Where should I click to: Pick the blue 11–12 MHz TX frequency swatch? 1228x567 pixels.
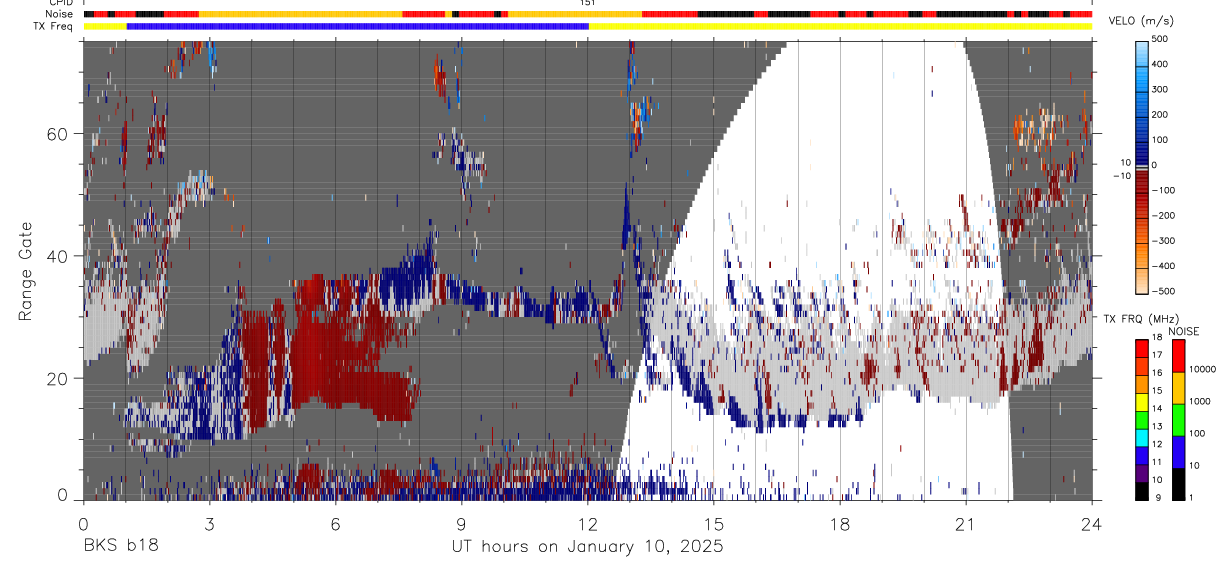[1142, 456]
